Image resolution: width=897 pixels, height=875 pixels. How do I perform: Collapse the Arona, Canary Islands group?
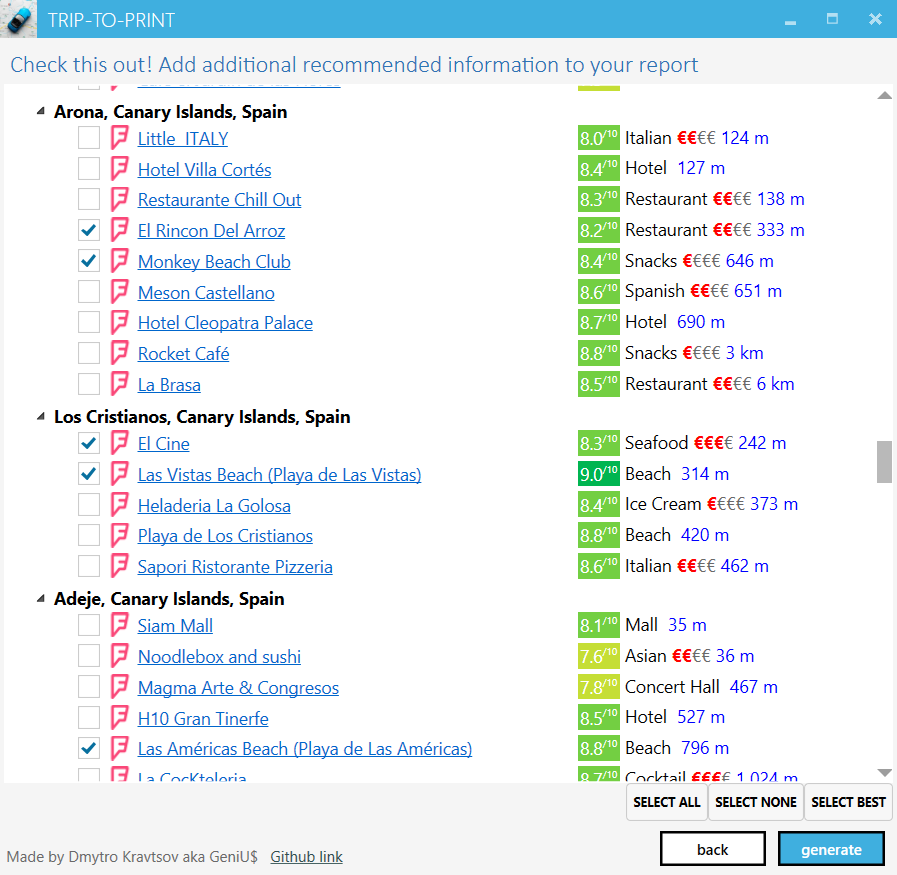41,111
